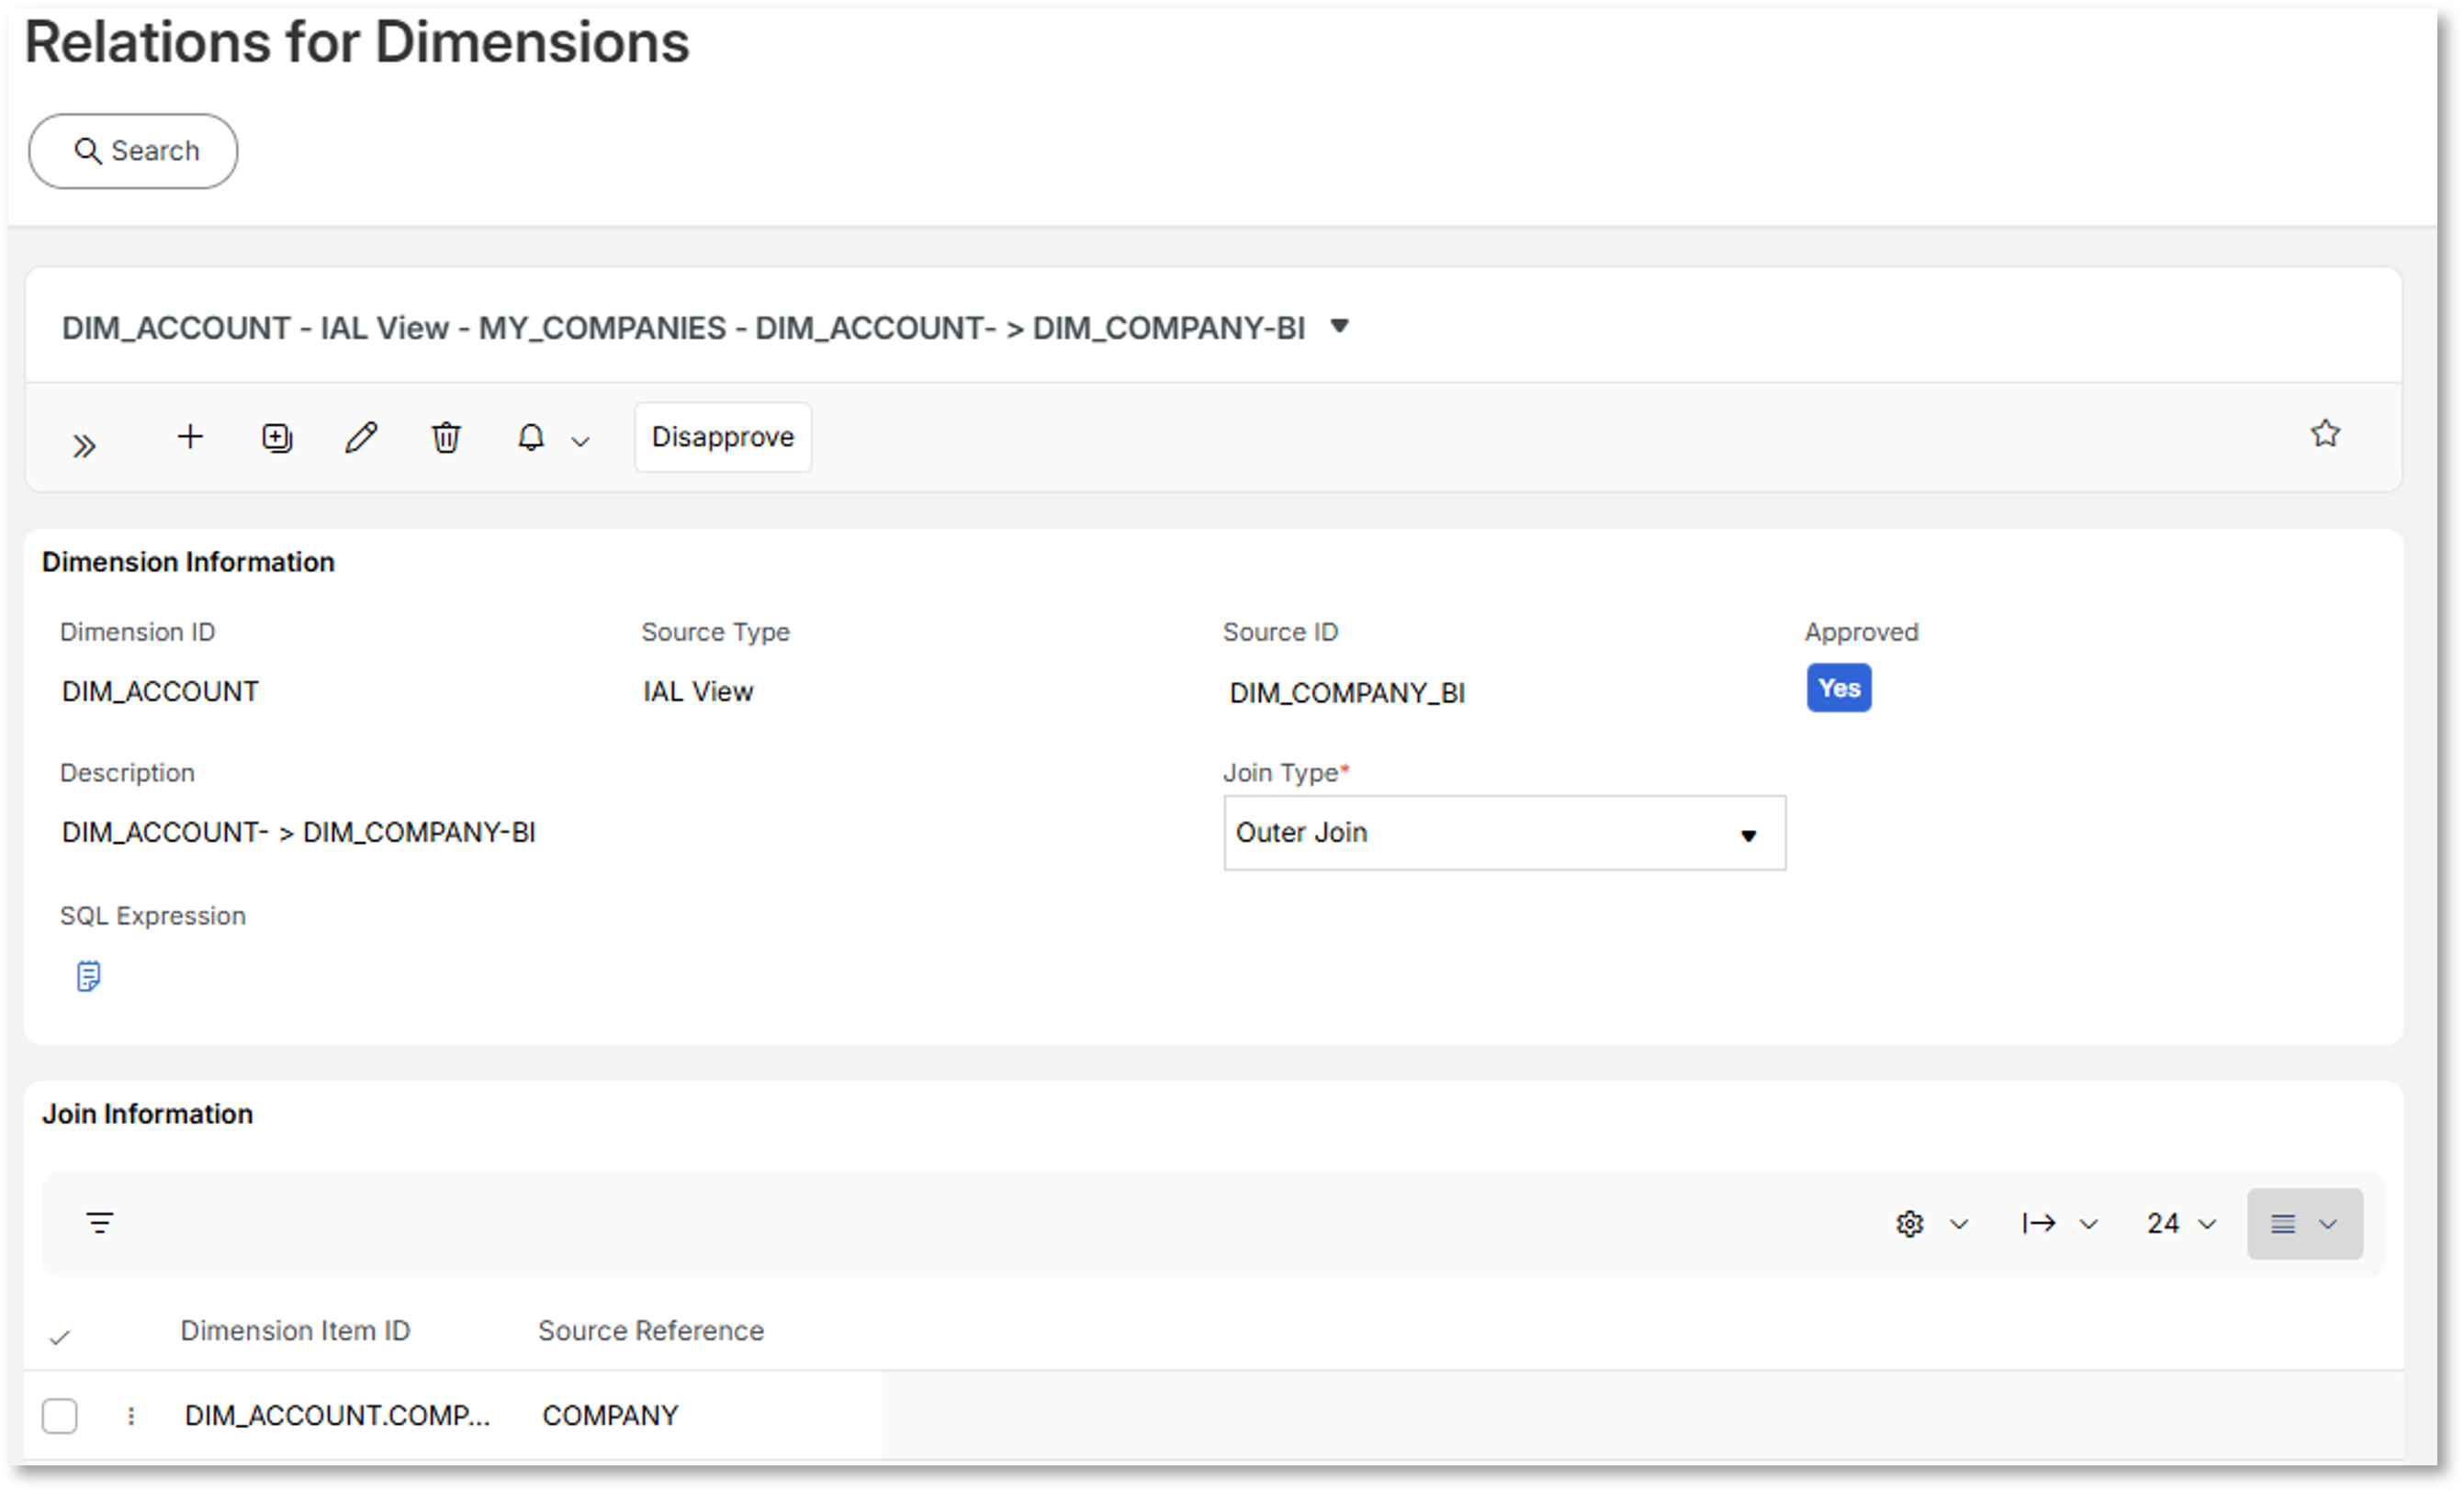Expand the navigation double-chevron icon
The image size is (2464, 1492).
[x=84, y=444]
